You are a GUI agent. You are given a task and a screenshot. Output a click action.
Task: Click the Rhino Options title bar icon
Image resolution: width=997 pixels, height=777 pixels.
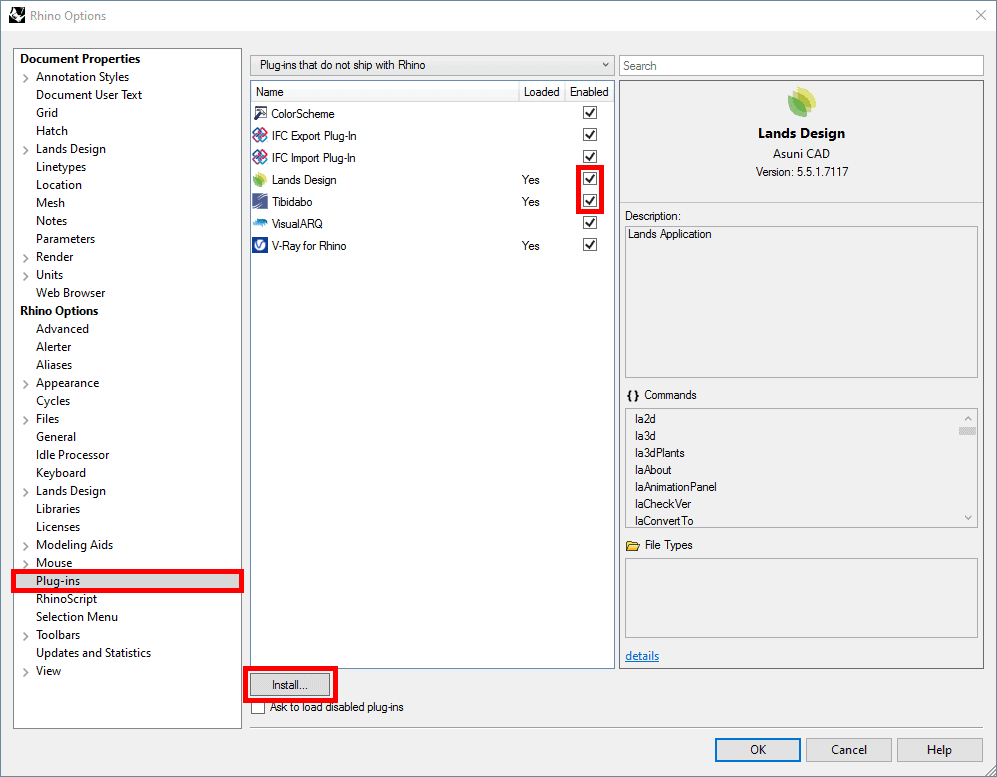click(x=17, y=15)
